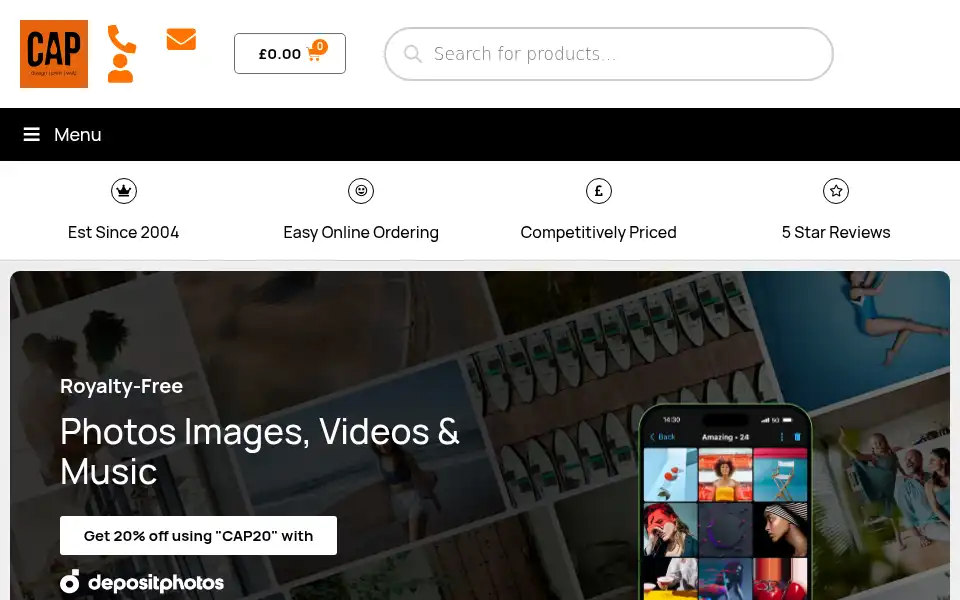
Task: Click the orange phone icon
Action: coord(121,39)
